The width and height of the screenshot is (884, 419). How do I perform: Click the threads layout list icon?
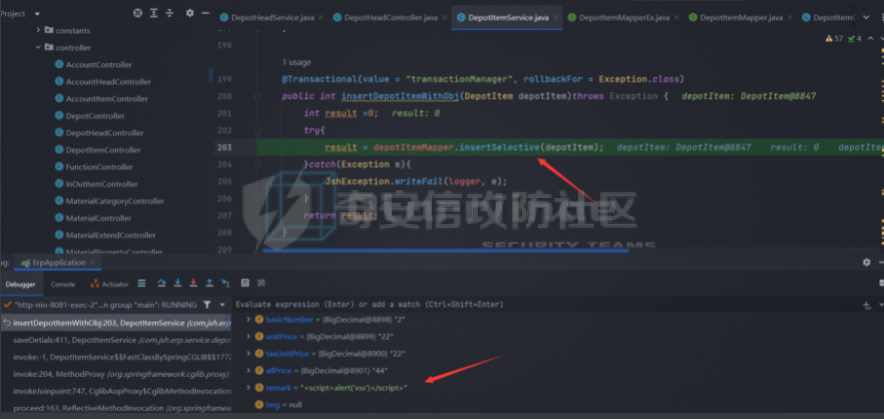click(x=142, y=283)
